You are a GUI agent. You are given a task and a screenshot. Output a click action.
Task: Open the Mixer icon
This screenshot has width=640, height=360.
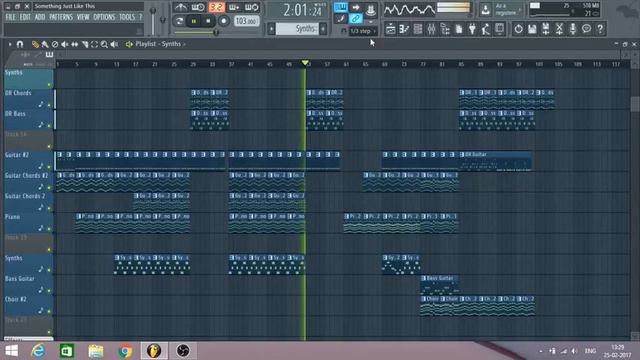click(431, 29)
